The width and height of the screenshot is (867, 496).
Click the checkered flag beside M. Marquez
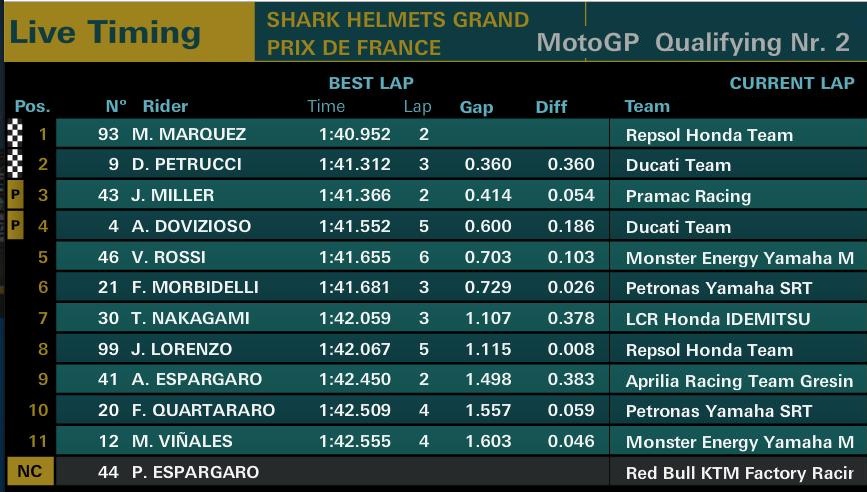tap(15, 134)
